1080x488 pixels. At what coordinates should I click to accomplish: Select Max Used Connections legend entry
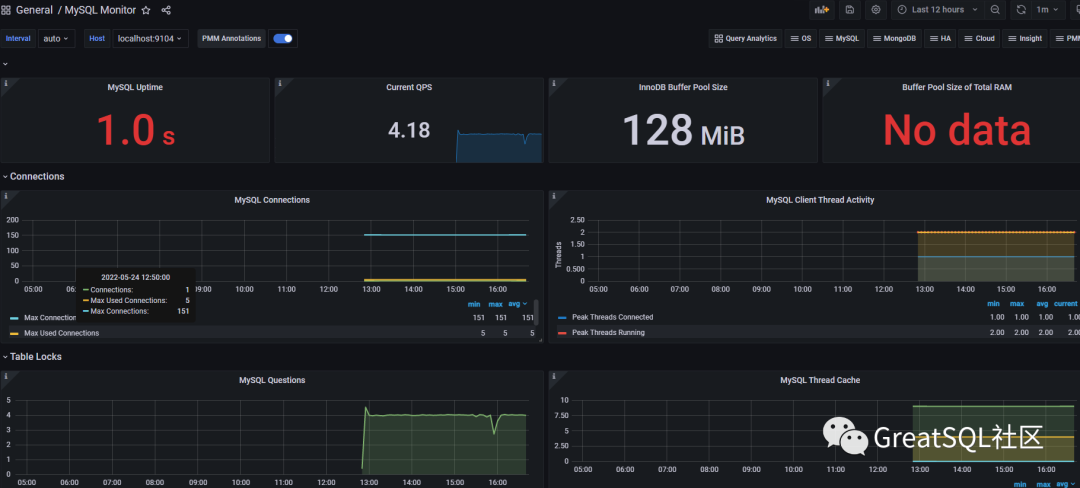[x=61, y=333]
